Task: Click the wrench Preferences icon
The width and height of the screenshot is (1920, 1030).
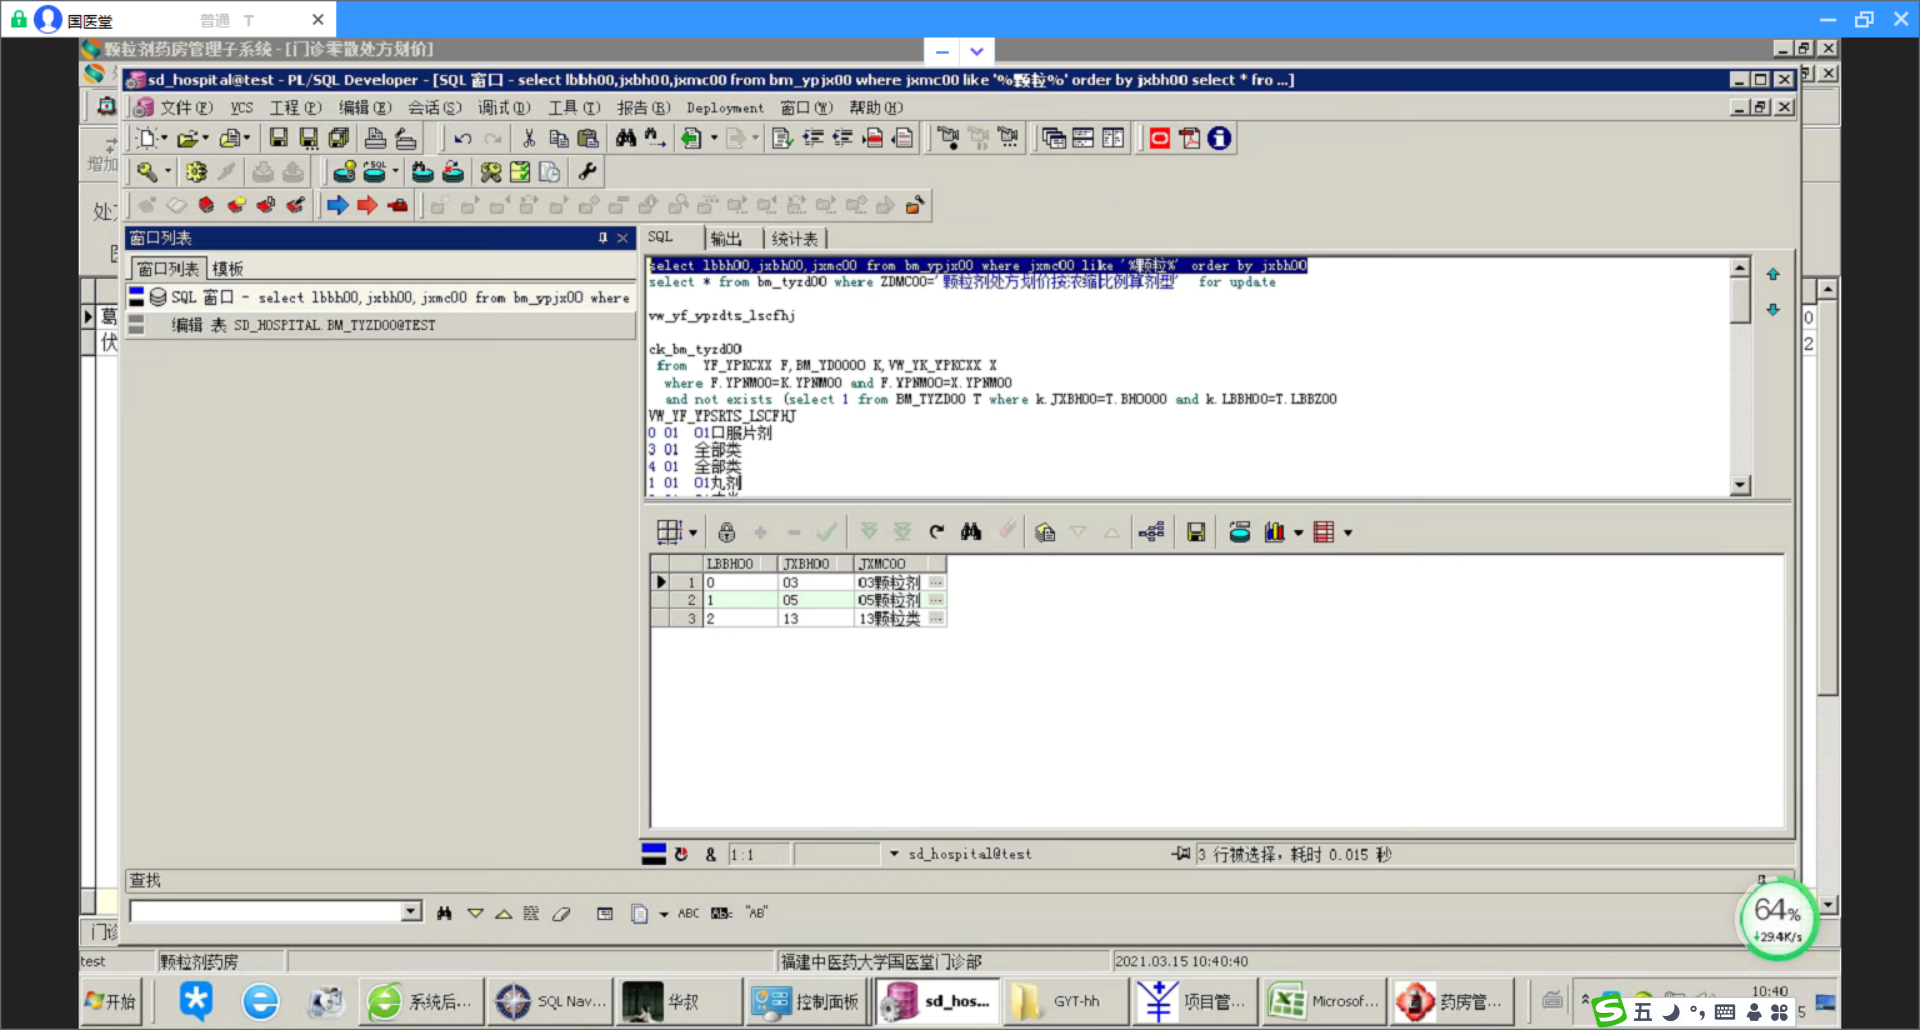Action: [587, 172]
